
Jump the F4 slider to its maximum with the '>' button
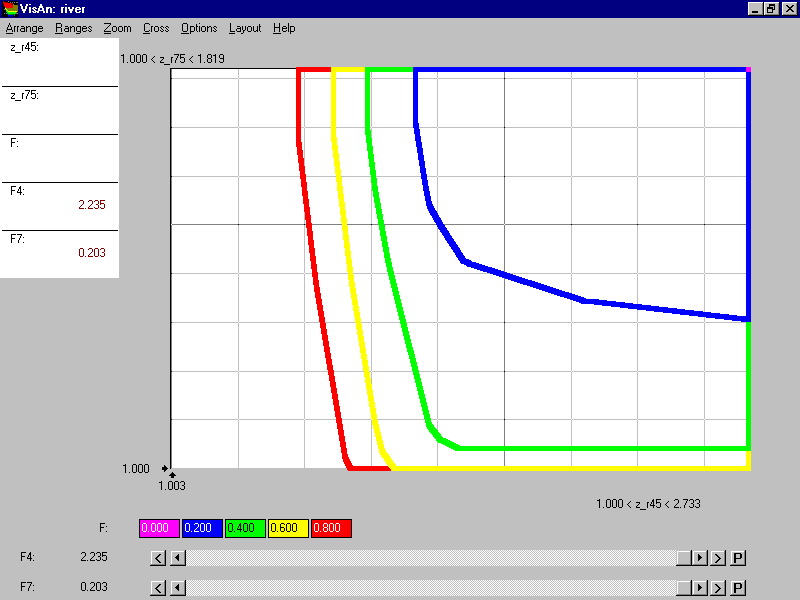click(x=718, y=558)
